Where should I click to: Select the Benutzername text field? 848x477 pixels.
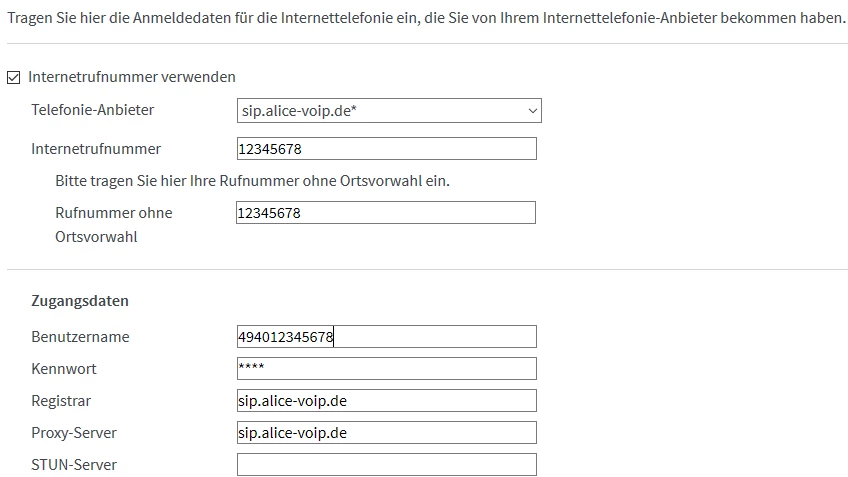tap(386, 337)
